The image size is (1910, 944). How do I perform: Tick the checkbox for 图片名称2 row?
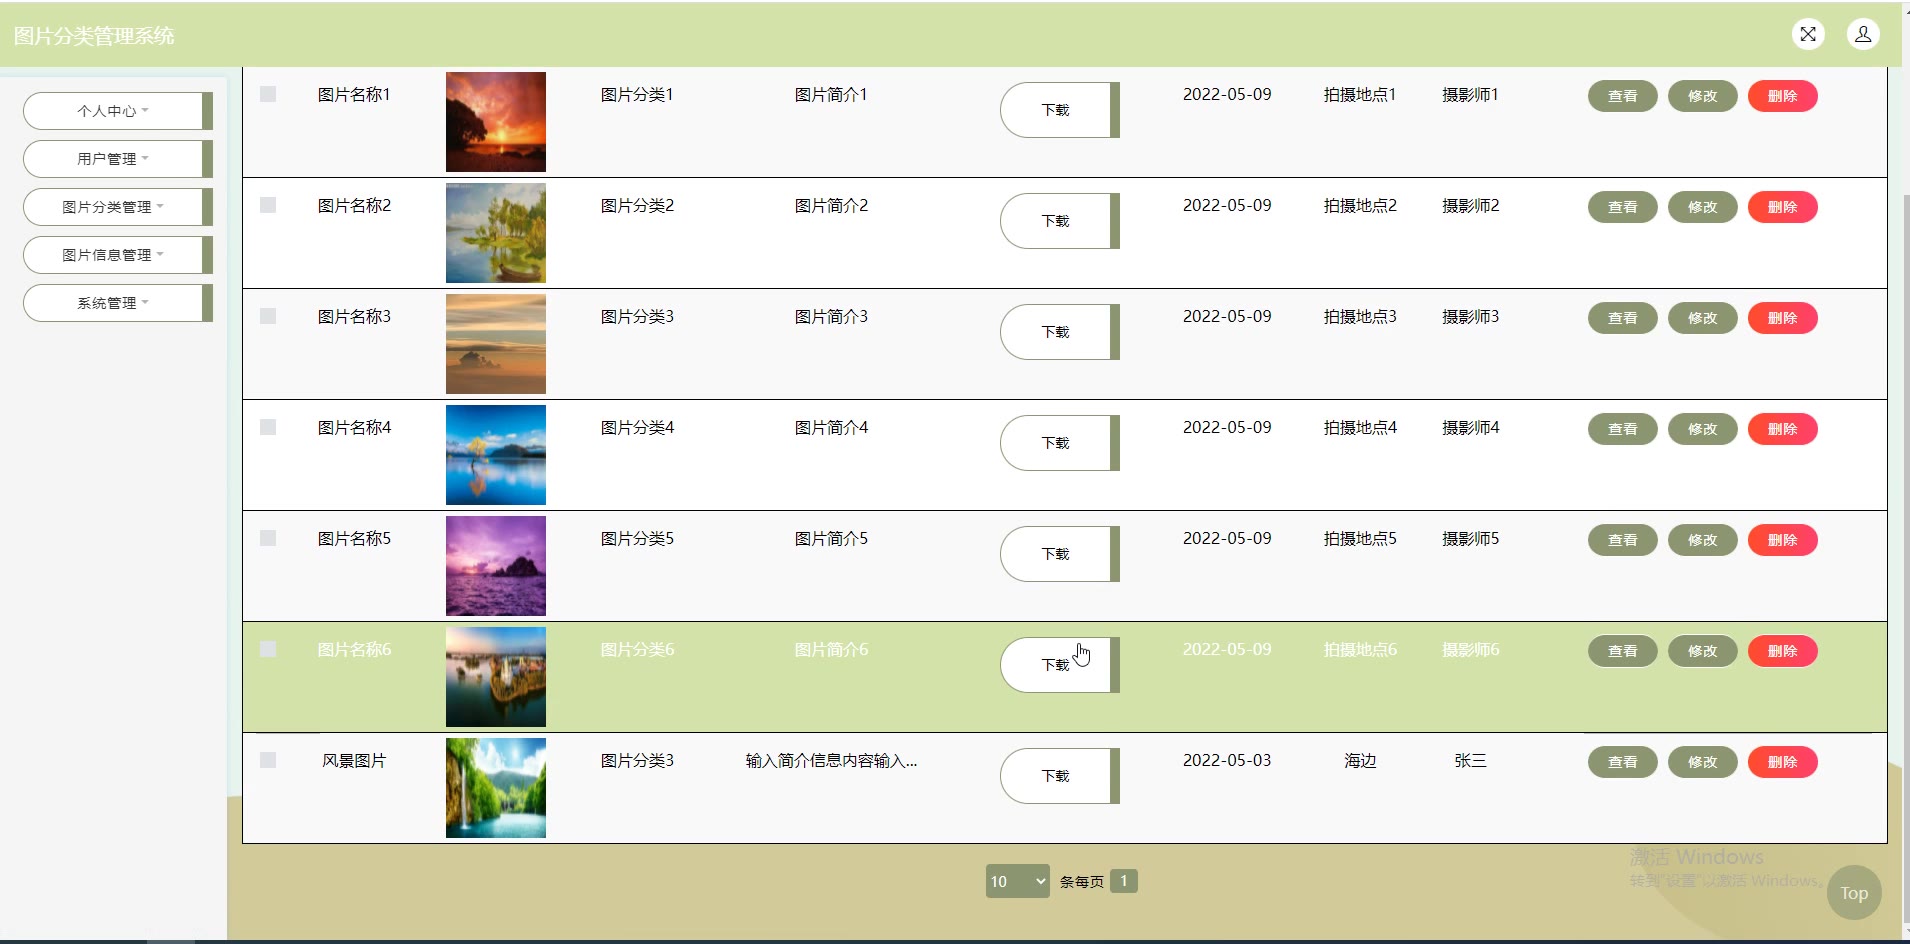pos(268,205)
